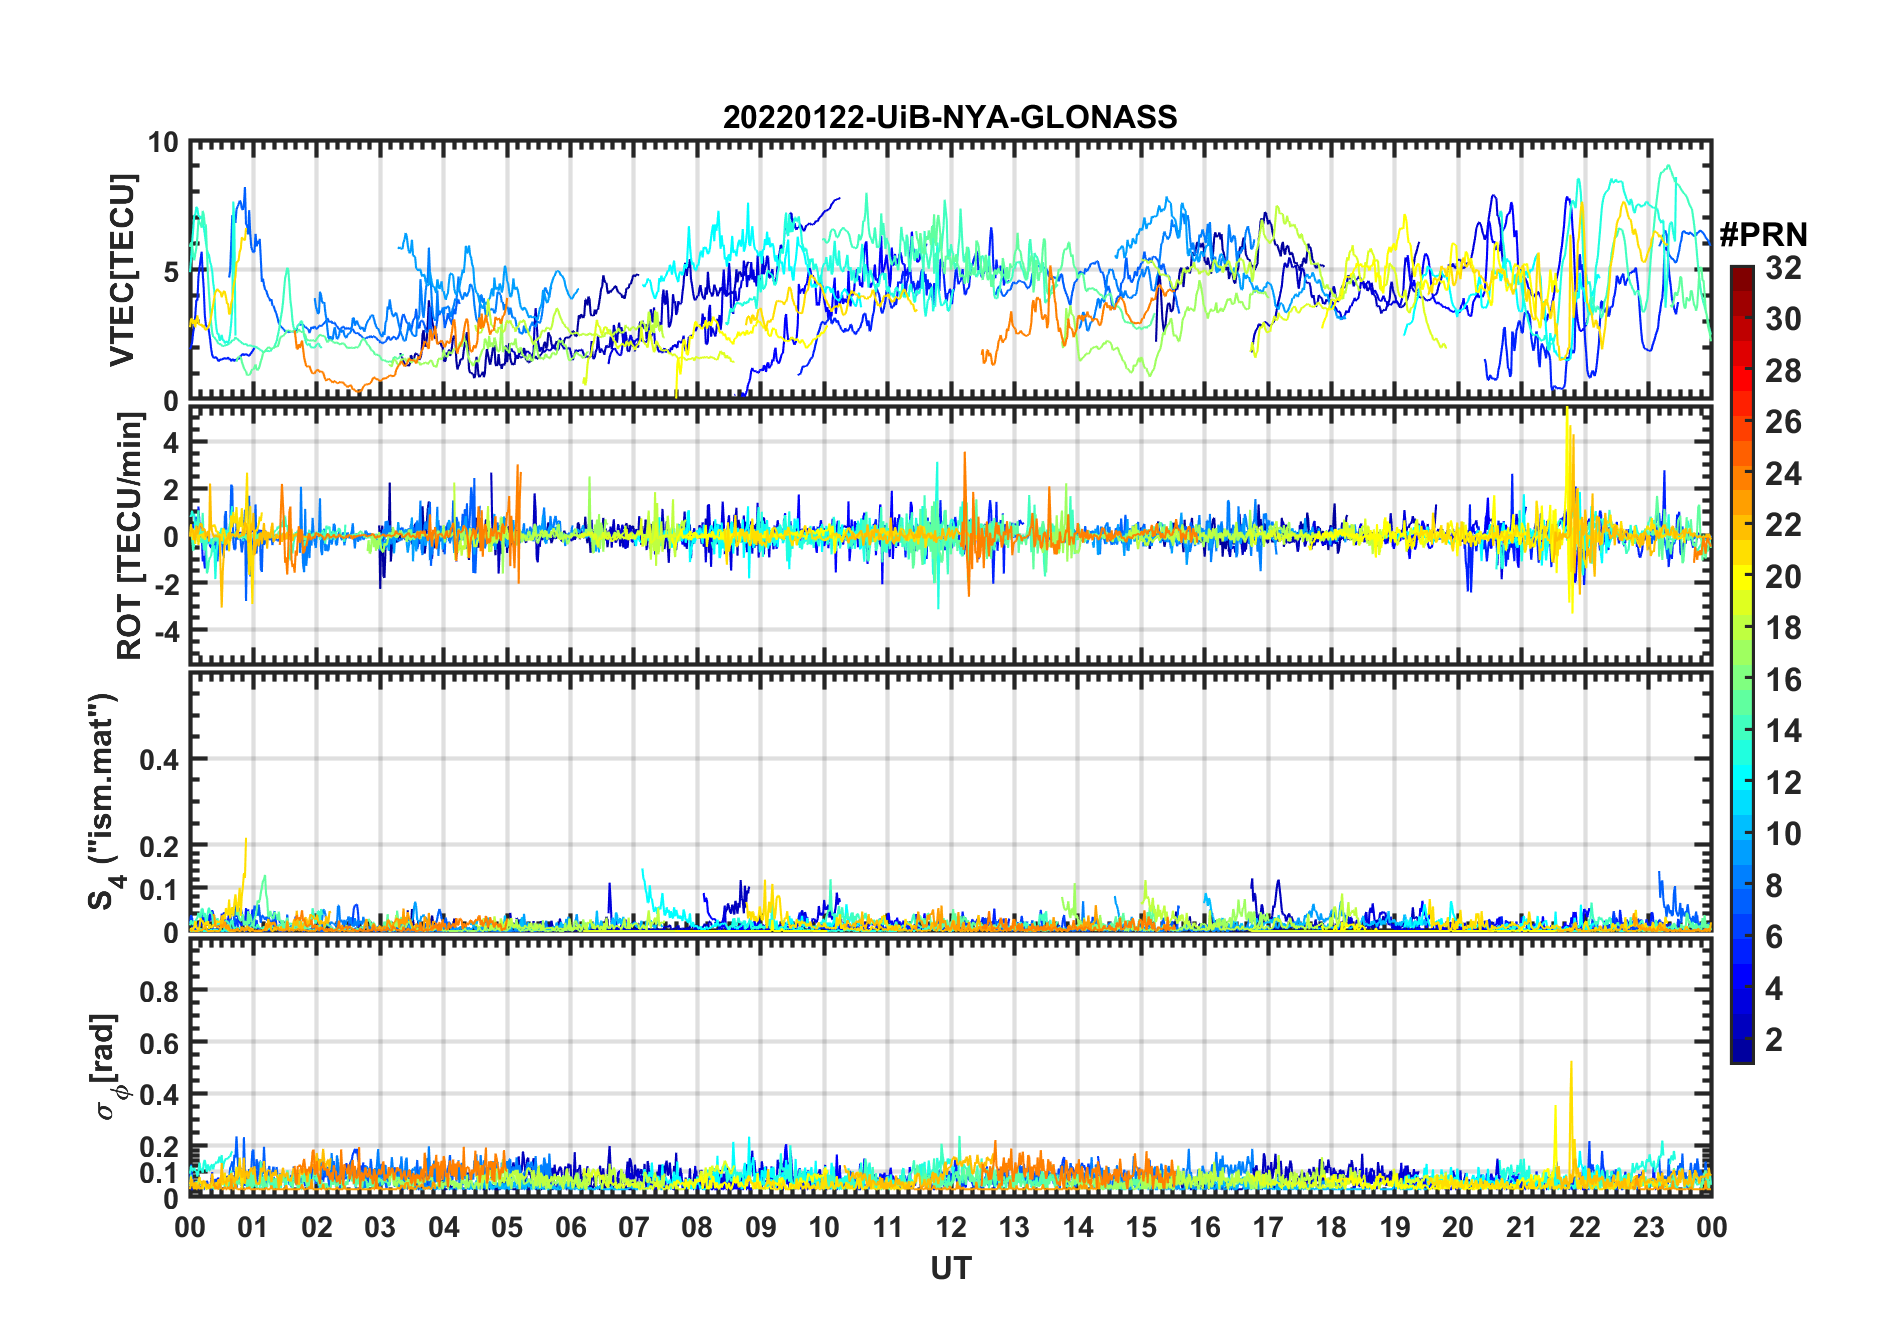Click VTEC y-axis tick label 10
1902x1330 pixels.
pyautogui.click(x=163, y=143)
